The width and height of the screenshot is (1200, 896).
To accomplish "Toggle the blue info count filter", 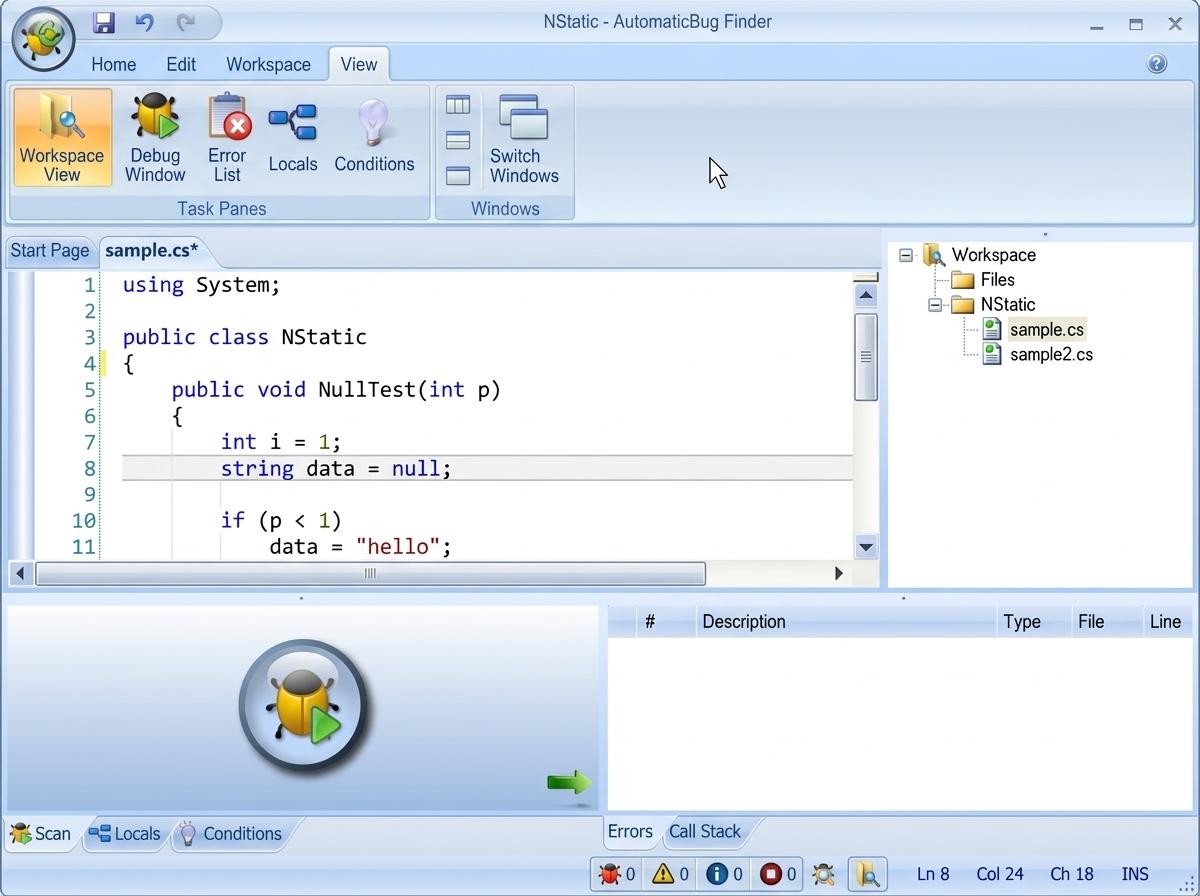I will click(x=723, y=874).
